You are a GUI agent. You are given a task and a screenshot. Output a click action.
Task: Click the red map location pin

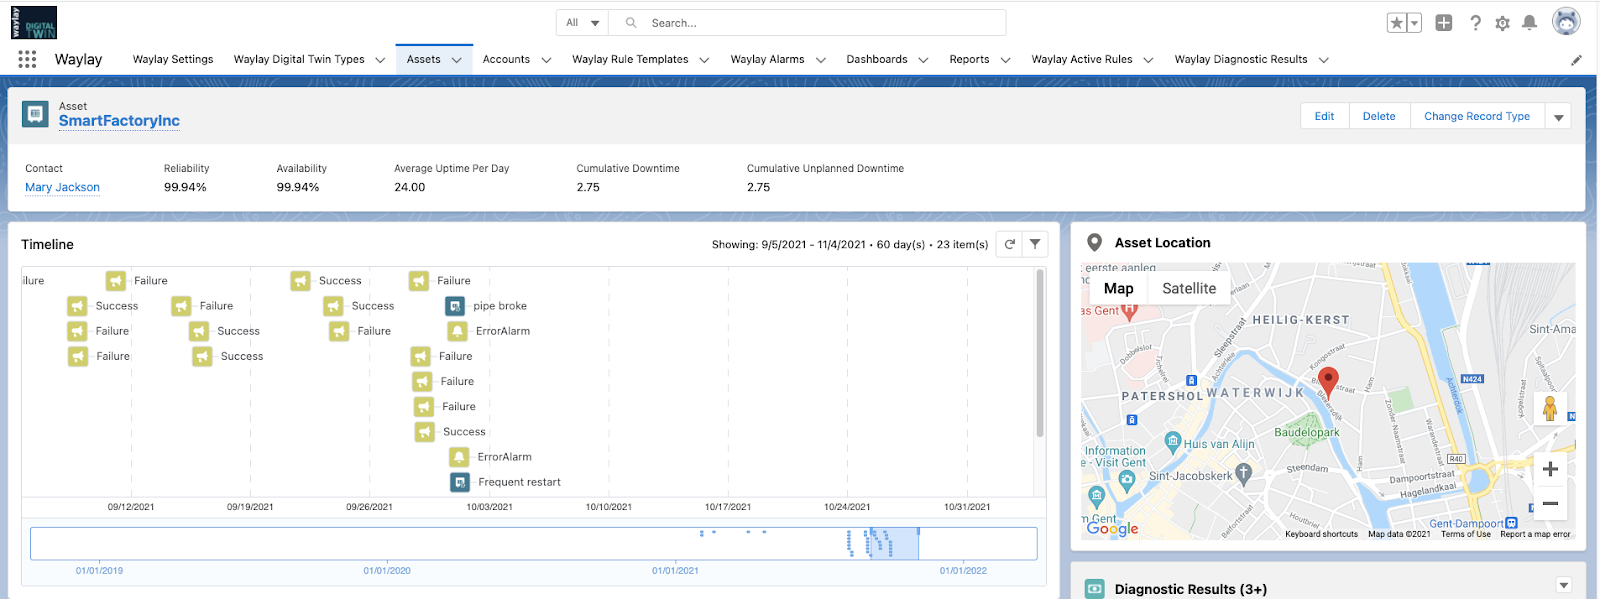pyautogui.click(x=1328, y=381)
